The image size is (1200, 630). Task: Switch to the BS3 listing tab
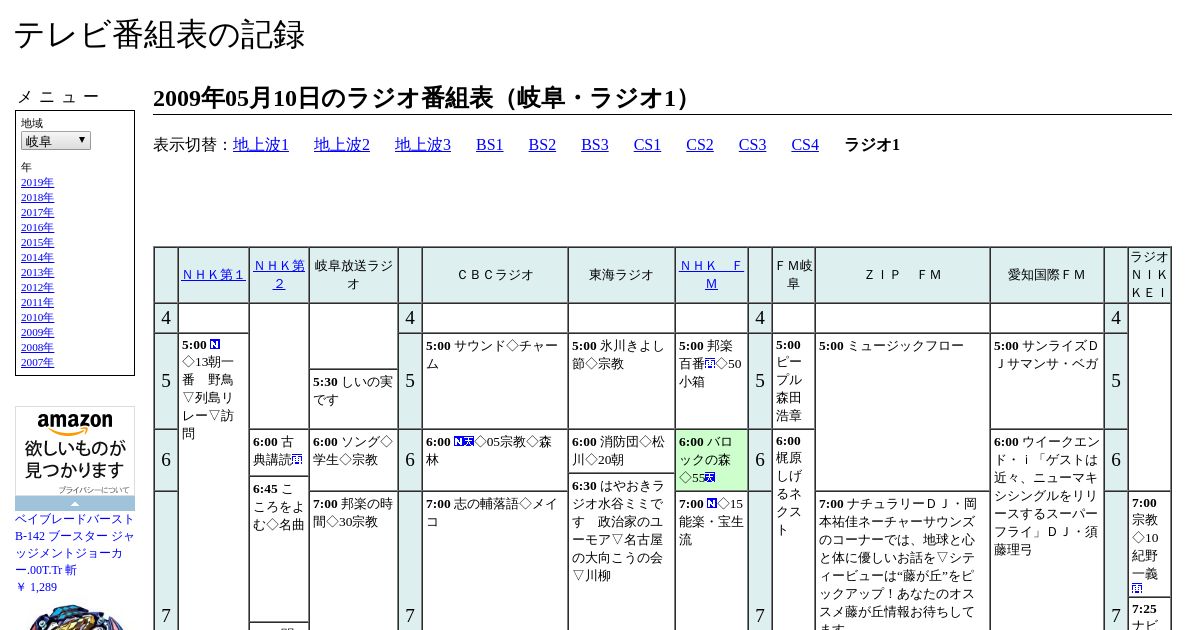595,145
